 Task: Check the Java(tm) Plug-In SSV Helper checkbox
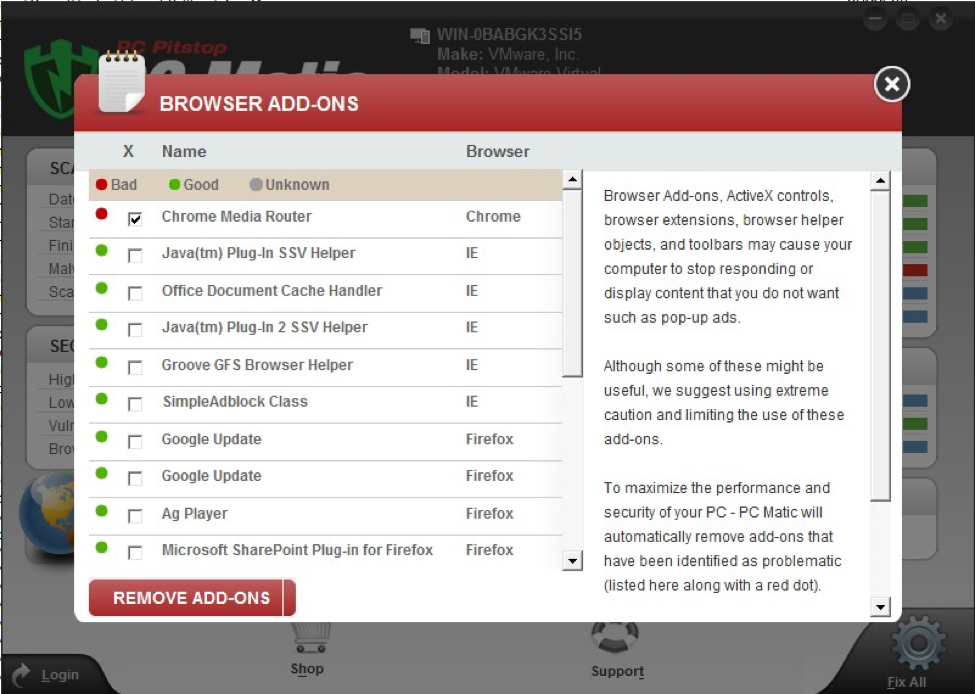click(135, 256)
